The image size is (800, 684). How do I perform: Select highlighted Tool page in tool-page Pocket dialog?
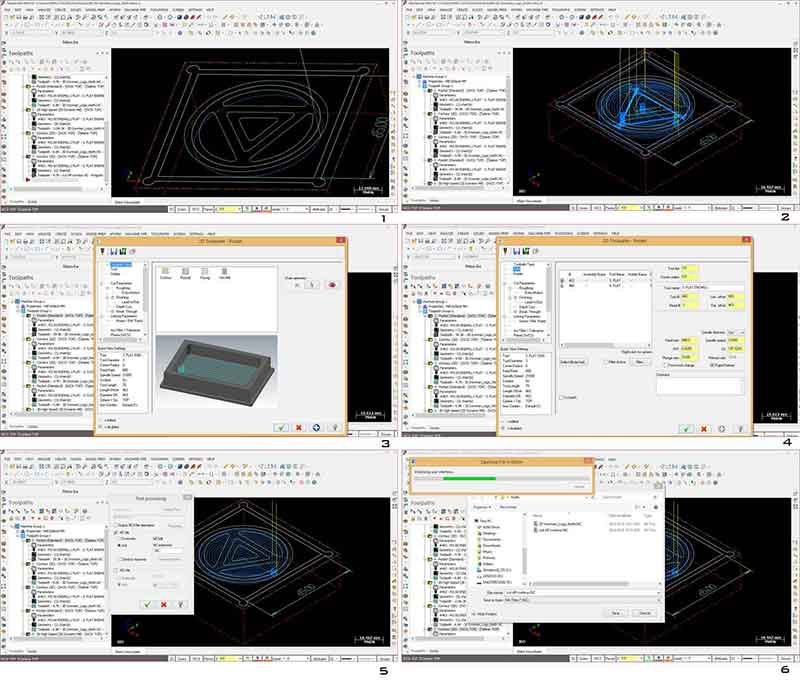516,269
